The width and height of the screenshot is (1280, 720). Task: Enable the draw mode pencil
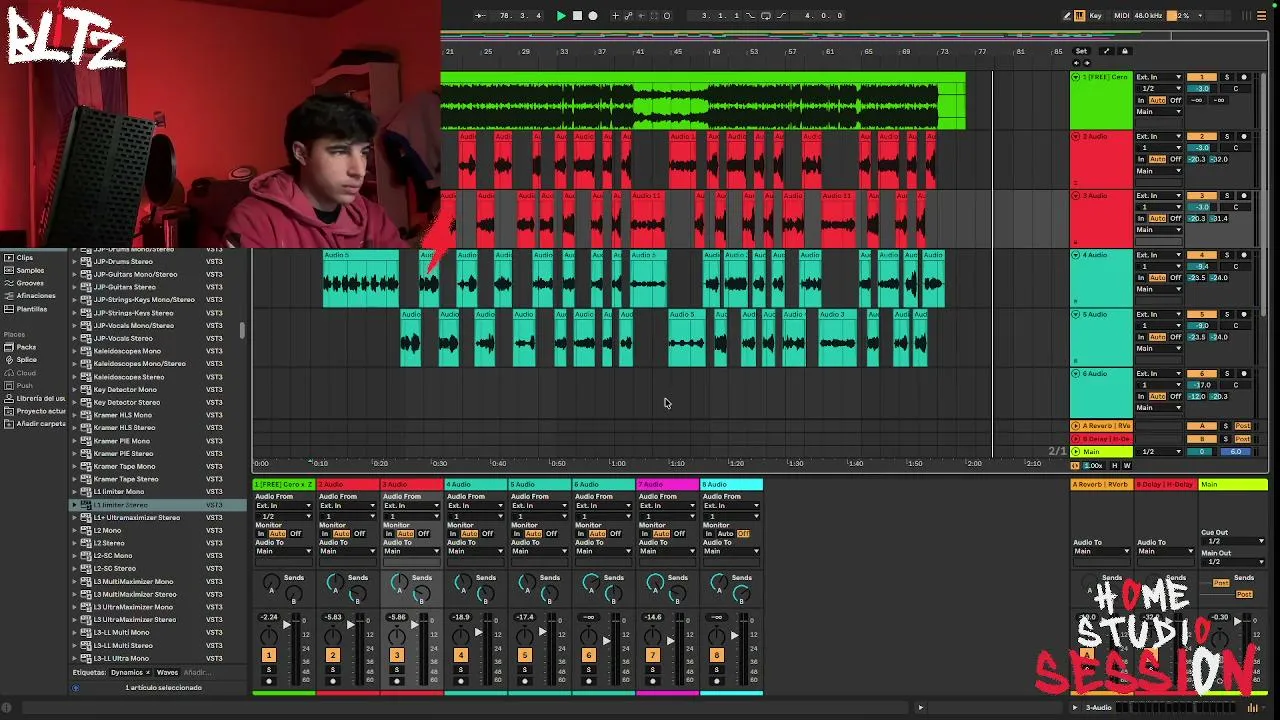[1068, 16]
